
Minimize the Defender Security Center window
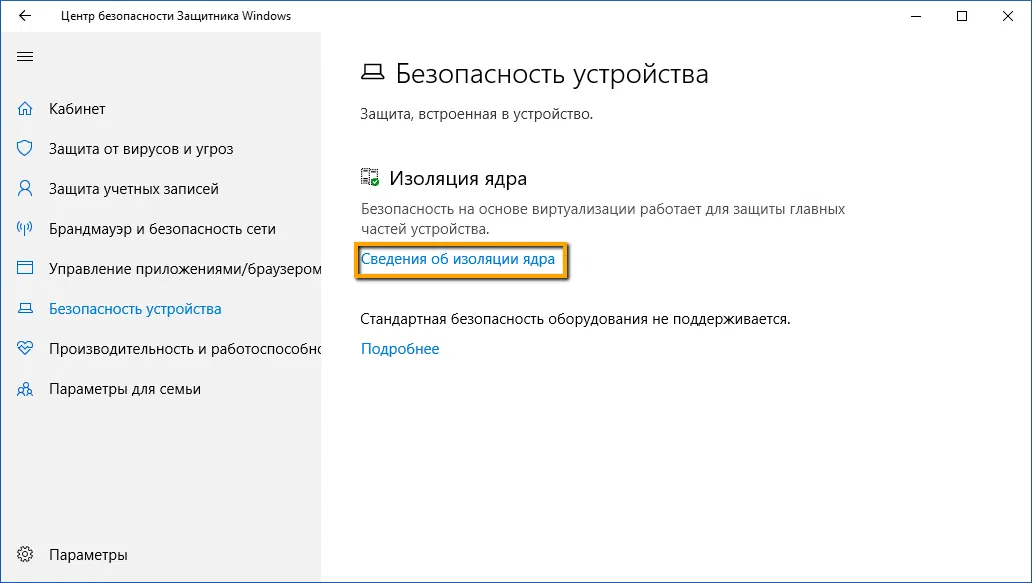click(x=916, y=16)
